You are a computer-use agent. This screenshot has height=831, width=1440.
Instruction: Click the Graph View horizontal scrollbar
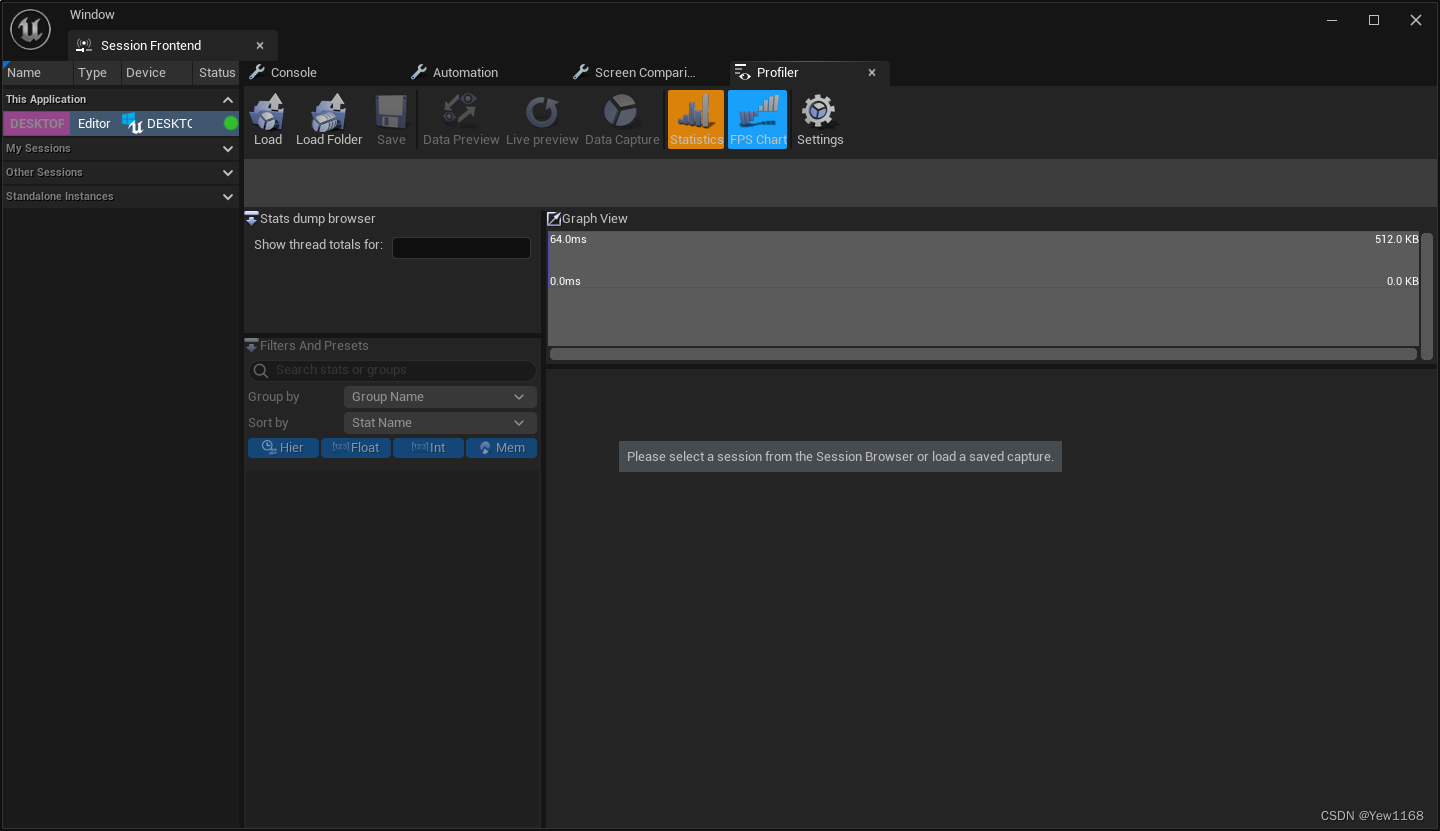point(983,354)
